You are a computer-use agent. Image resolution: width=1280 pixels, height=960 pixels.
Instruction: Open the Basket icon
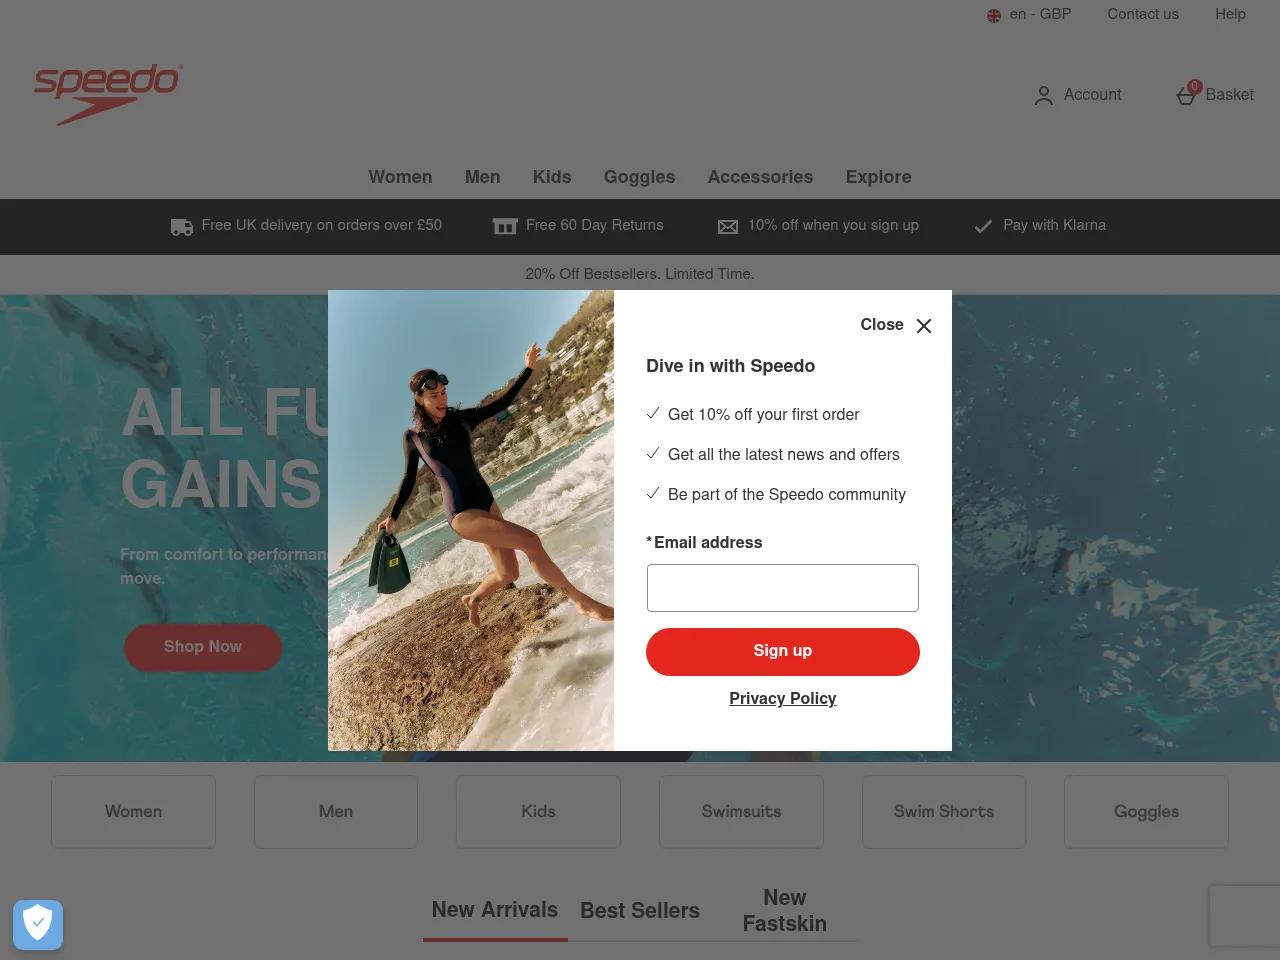pos(1187,94)
